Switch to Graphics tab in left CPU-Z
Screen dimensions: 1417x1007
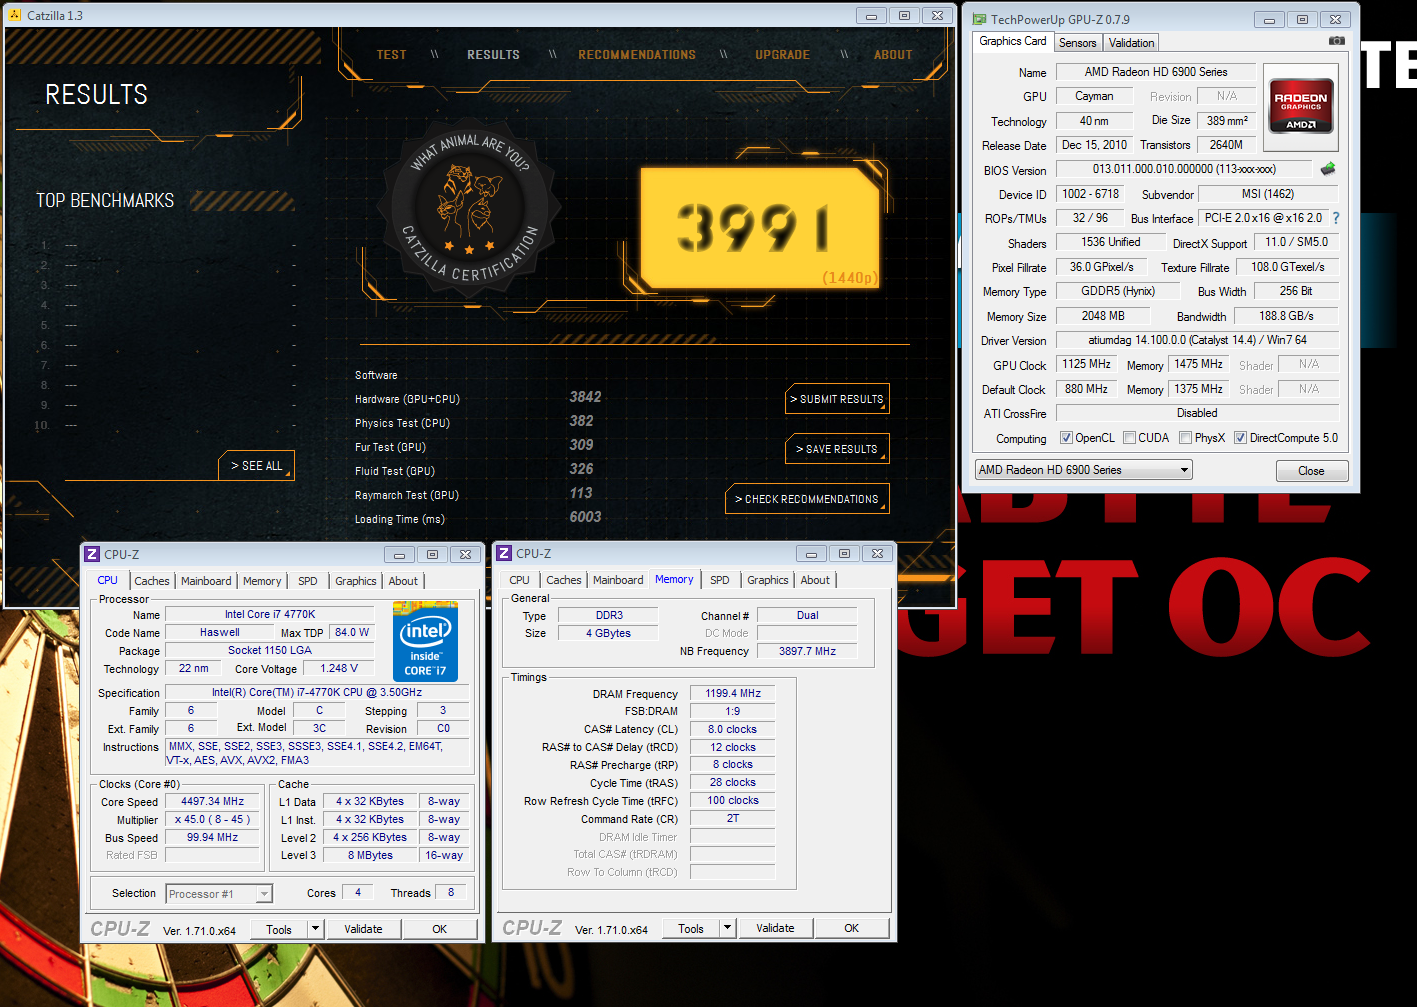pyautogui.click(x=356, y=581)
